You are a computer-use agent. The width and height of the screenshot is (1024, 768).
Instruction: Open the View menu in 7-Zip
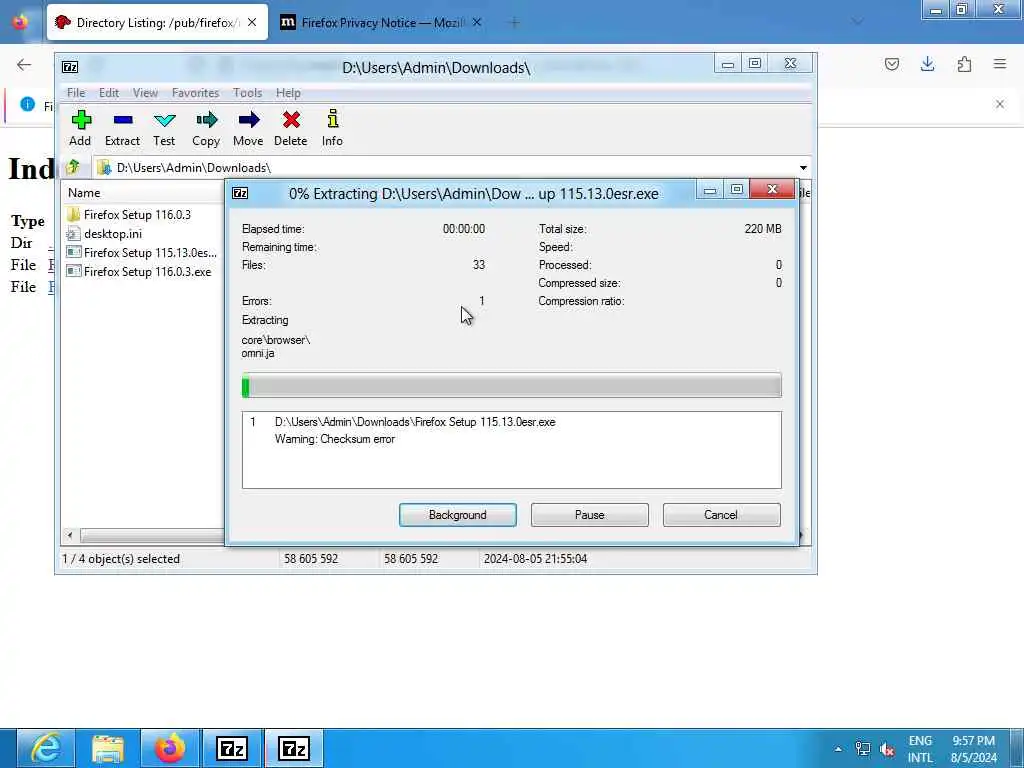point(145,93)
